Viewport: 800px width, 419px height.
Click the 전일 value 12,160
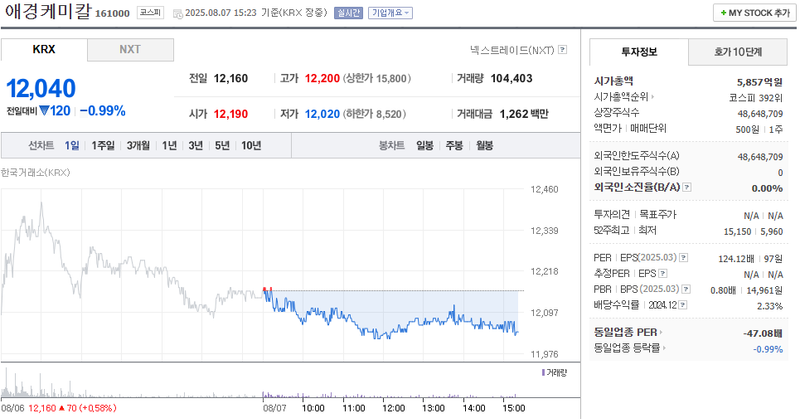(x=231, y=79)
